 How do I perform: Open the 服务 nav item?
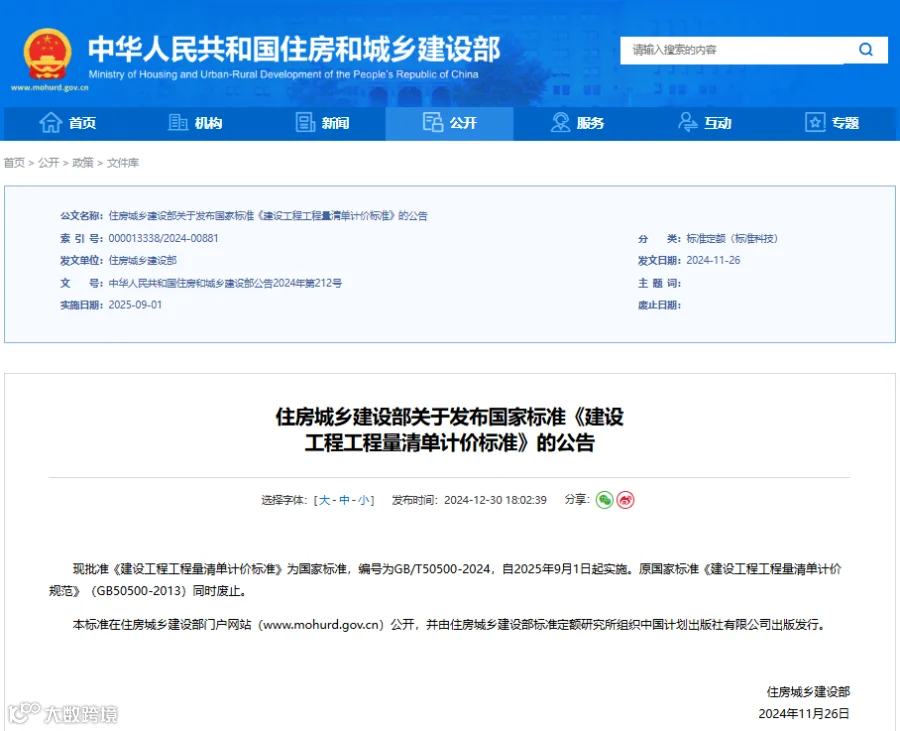point(577,123)
